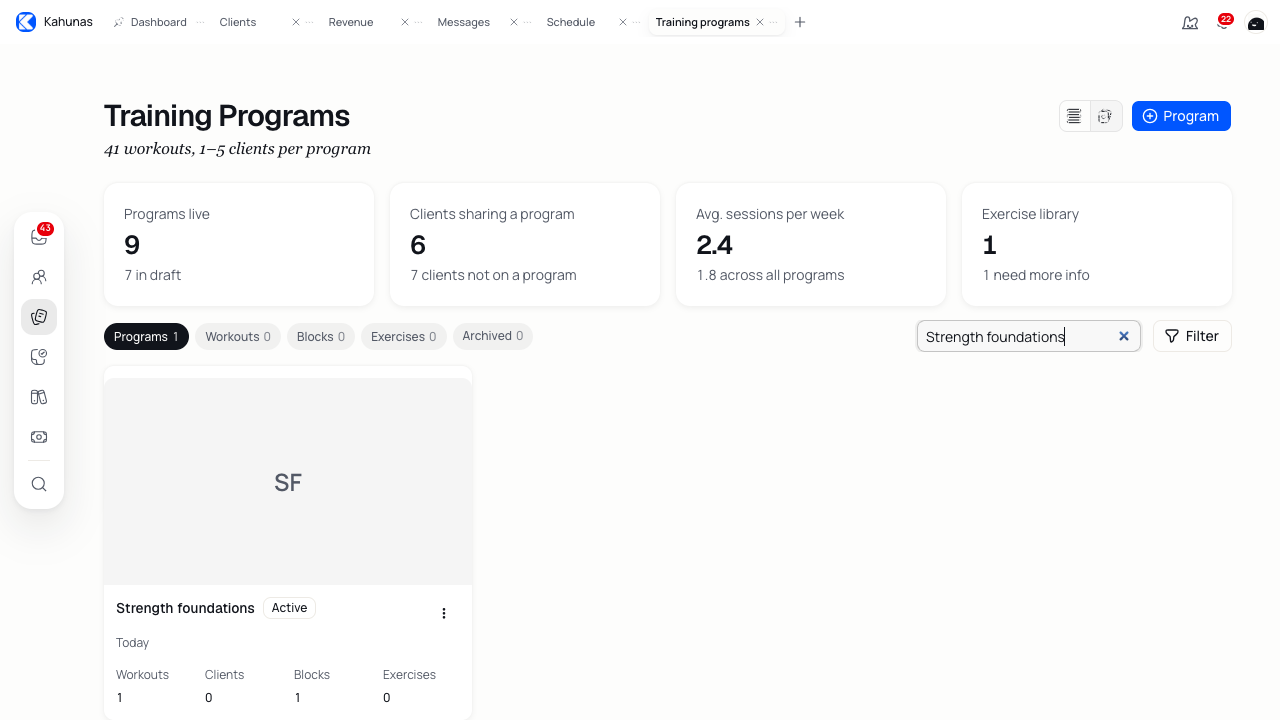Screen dimensions: 1280x720
Task: Open more options for Revenue tab
Action: coord(418,22)
